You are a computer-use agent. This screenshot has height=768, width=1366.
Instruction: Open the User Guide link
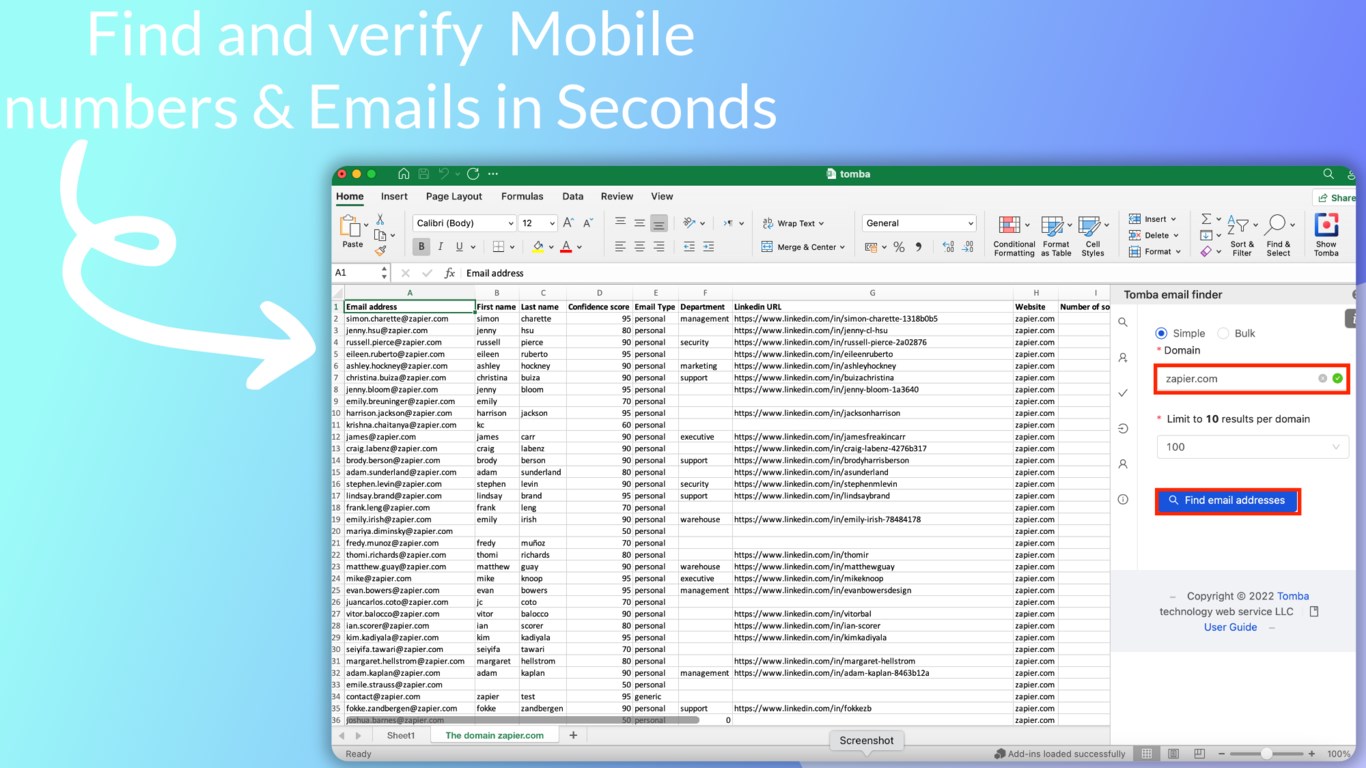(1230, 627)
